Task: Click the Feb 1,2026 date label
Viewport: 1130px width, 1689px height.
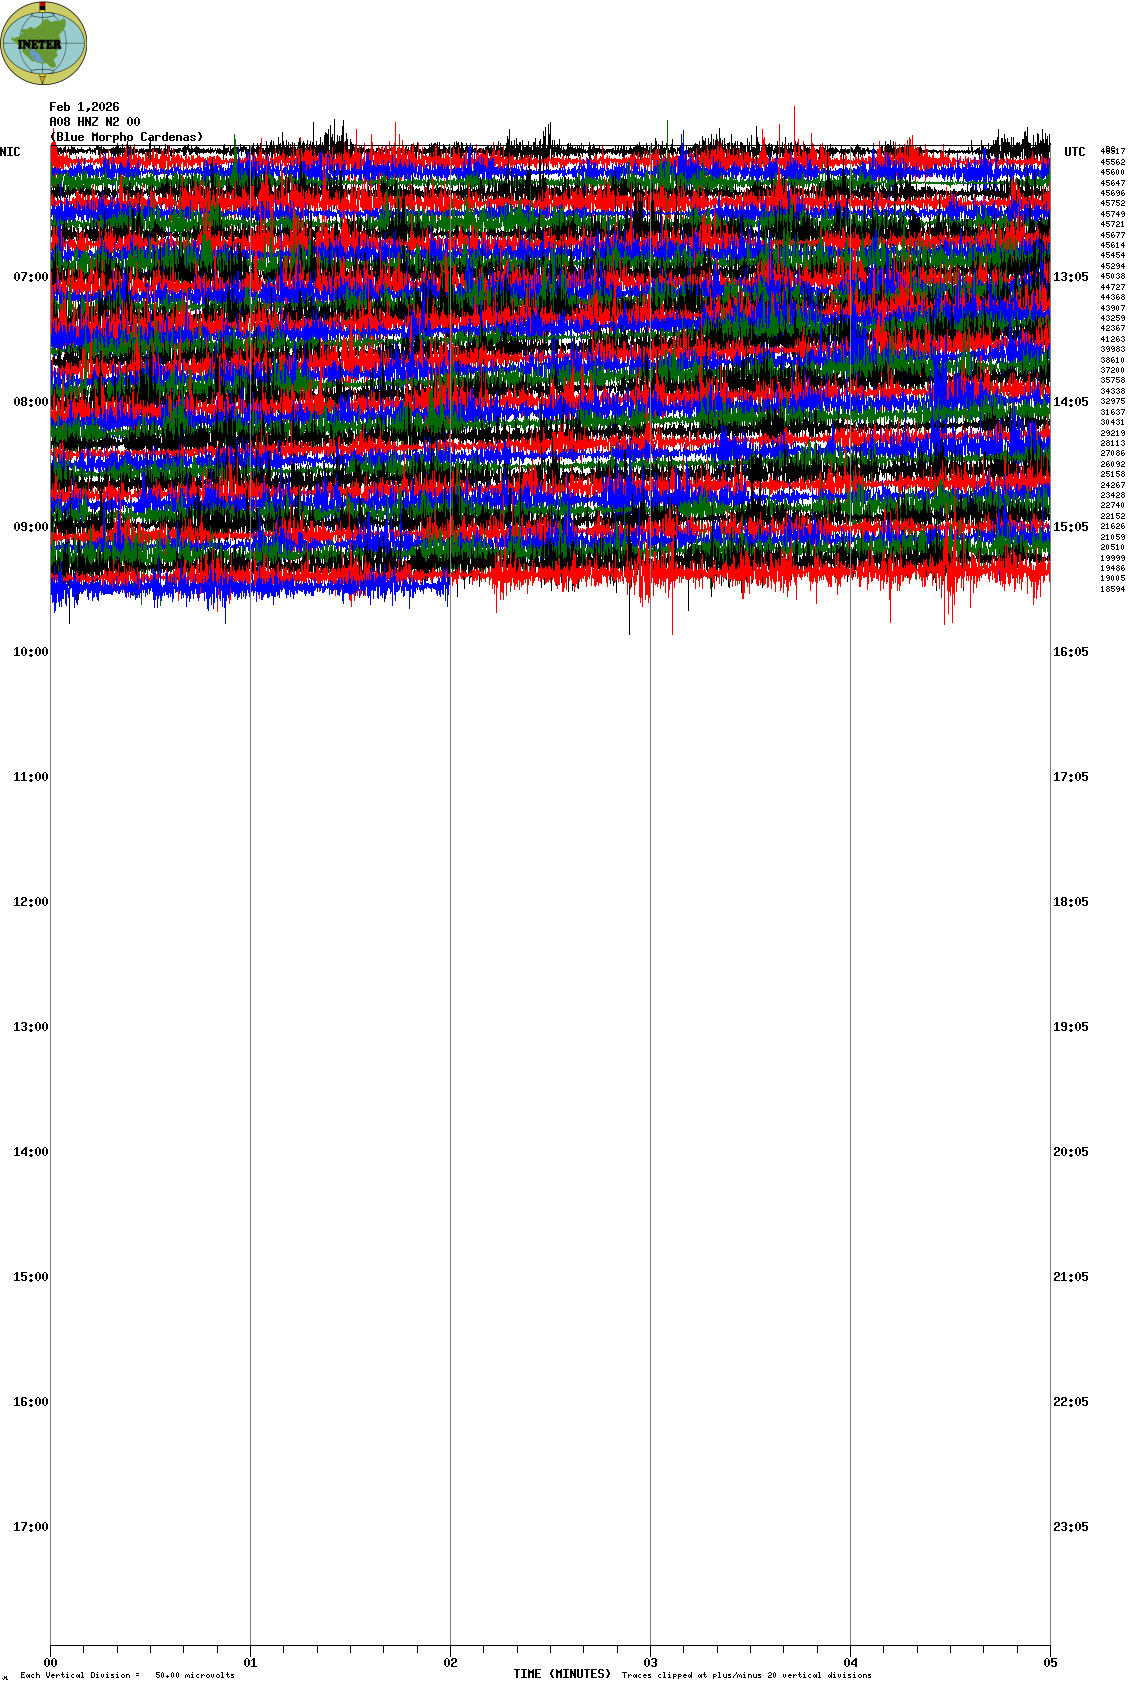Action: pos(84,107)
